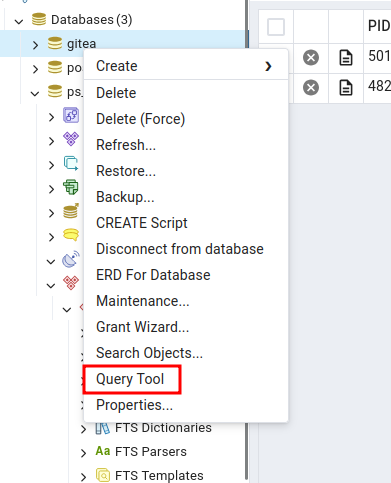Screen dimensions: 391x483
Task: Click the Extensions node icon
Action: point(71,187)
